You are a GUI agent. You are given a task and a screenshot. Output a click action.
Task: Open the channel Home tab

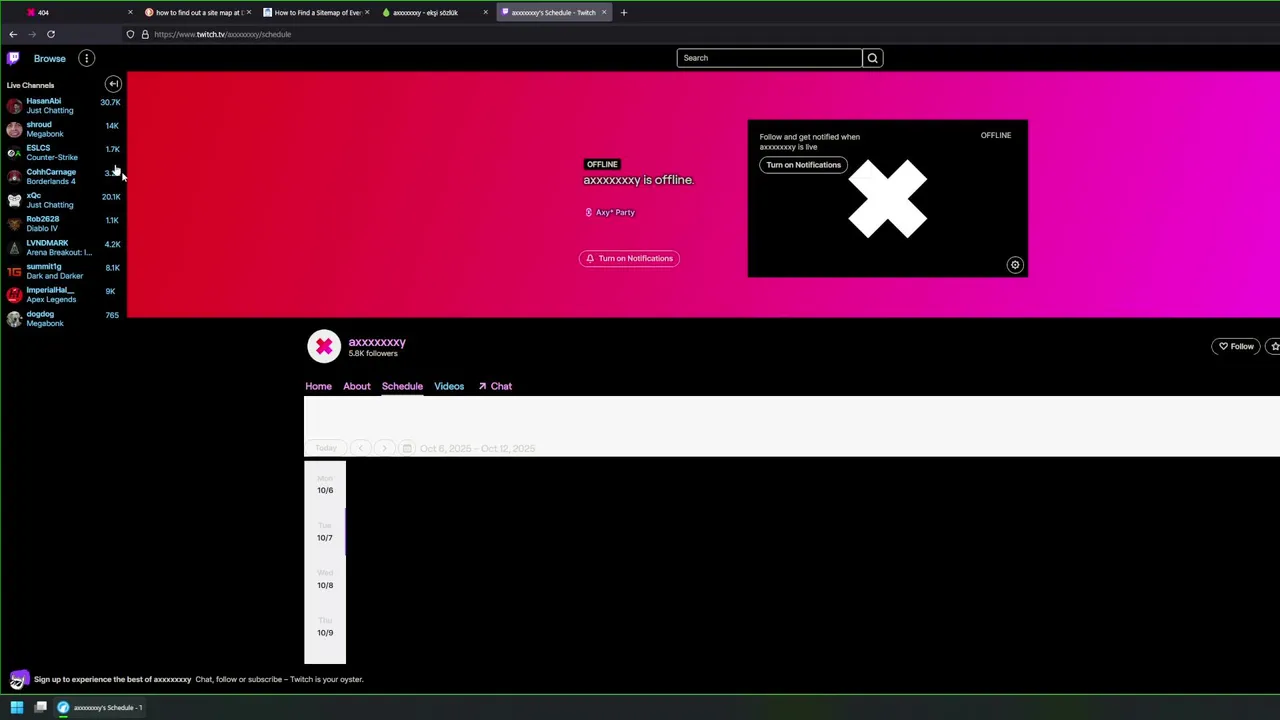[318, 386]
